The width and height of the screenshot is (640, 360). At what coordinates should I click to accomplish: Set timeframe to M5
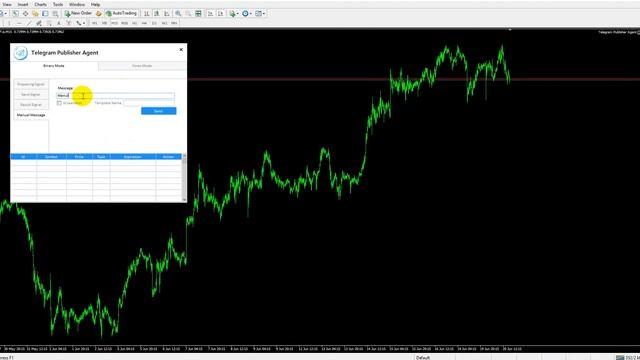104,23
